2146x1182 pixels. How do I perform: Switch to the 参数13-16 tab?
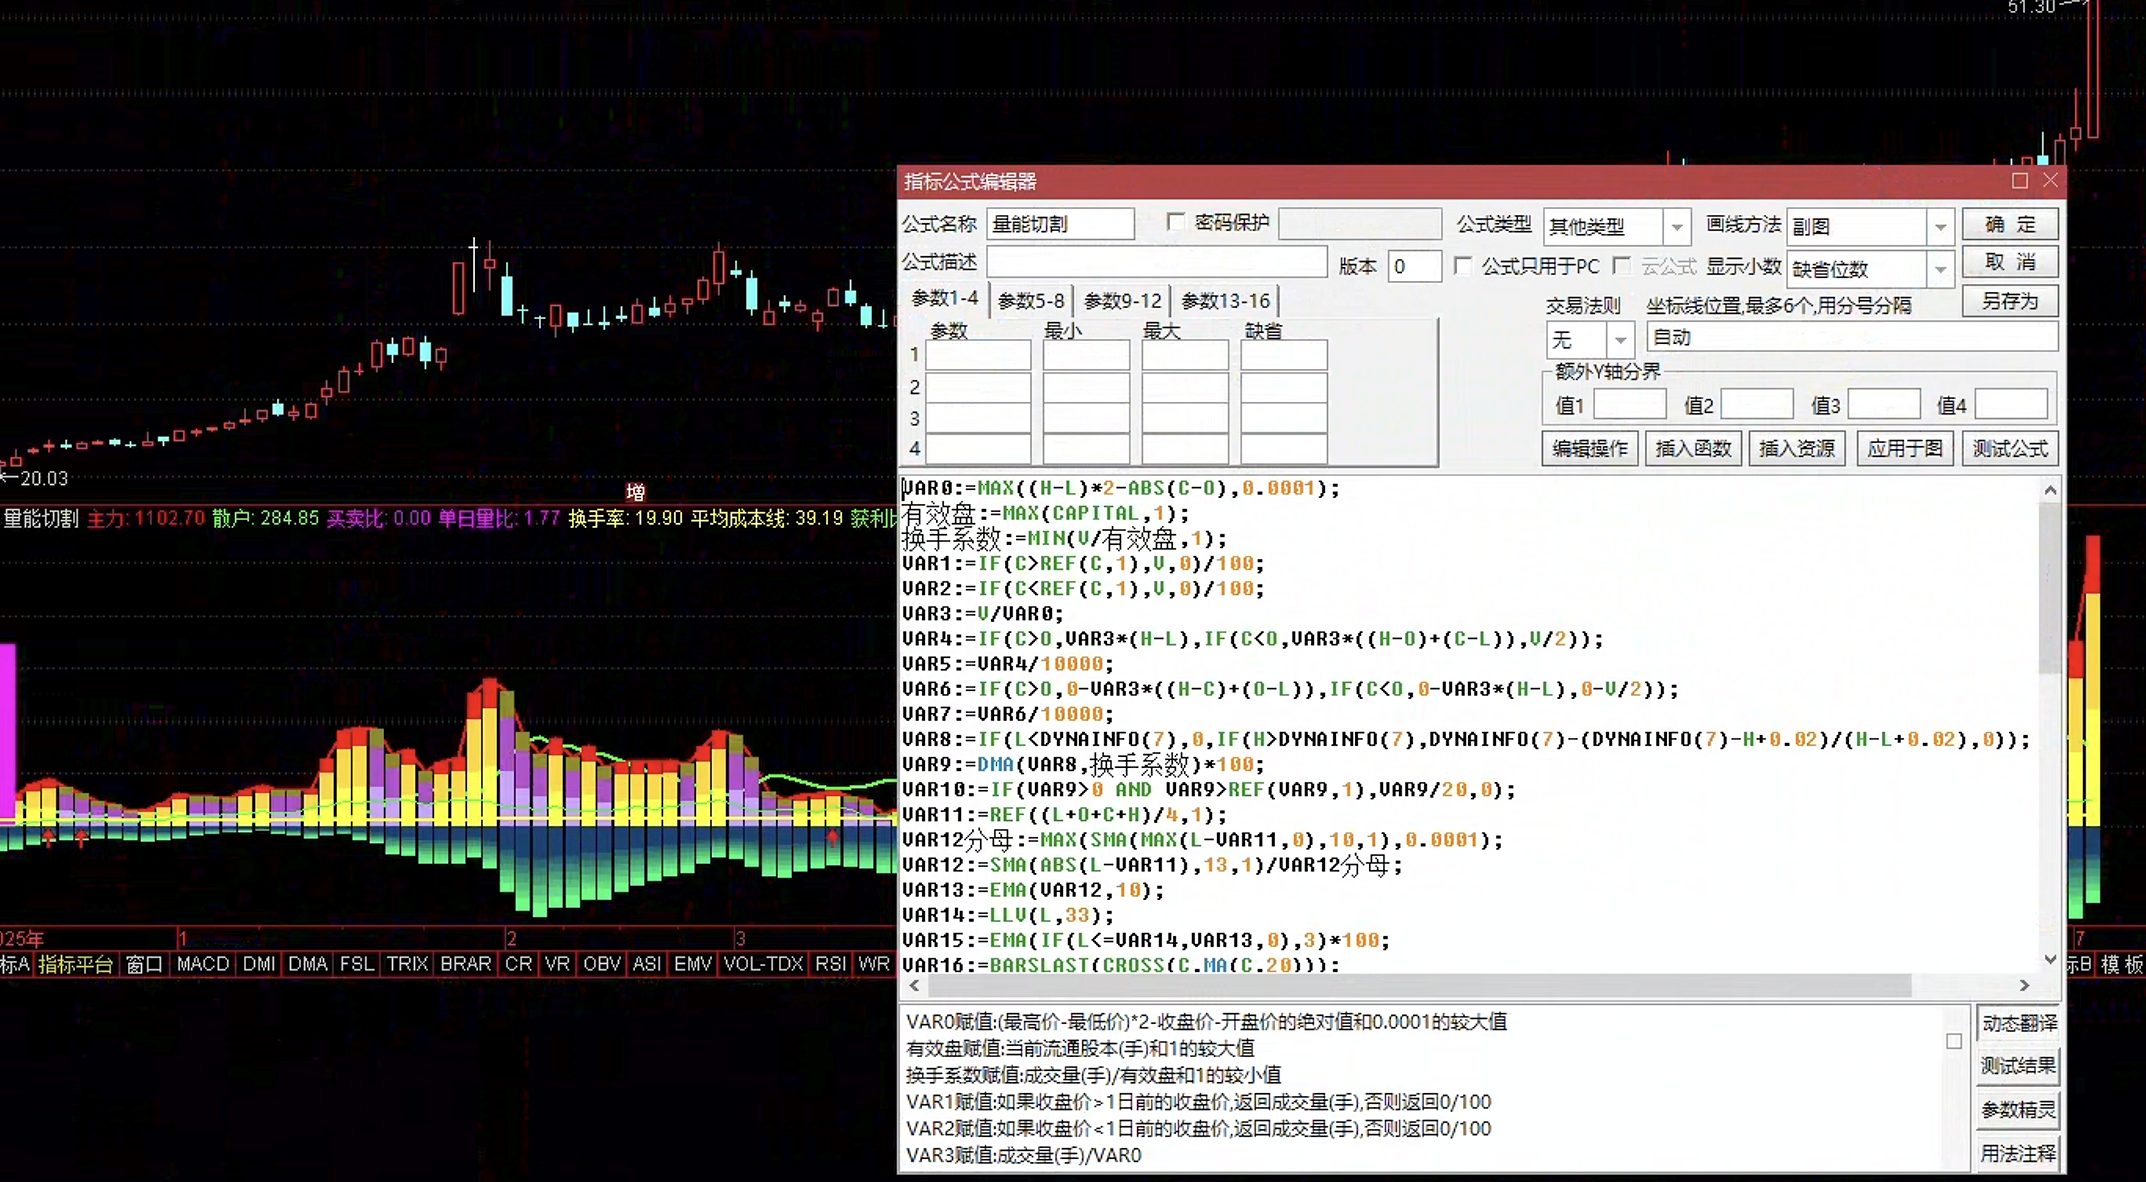1225,301
